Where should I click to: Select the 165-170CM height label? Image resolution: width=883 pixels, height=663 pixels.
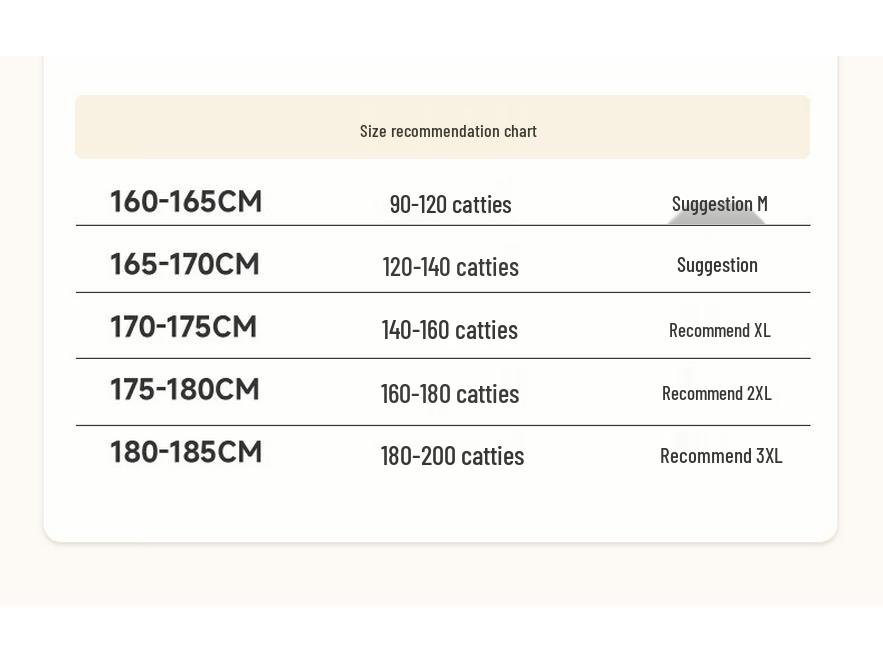pyautogui.click(x=185, y=265)
